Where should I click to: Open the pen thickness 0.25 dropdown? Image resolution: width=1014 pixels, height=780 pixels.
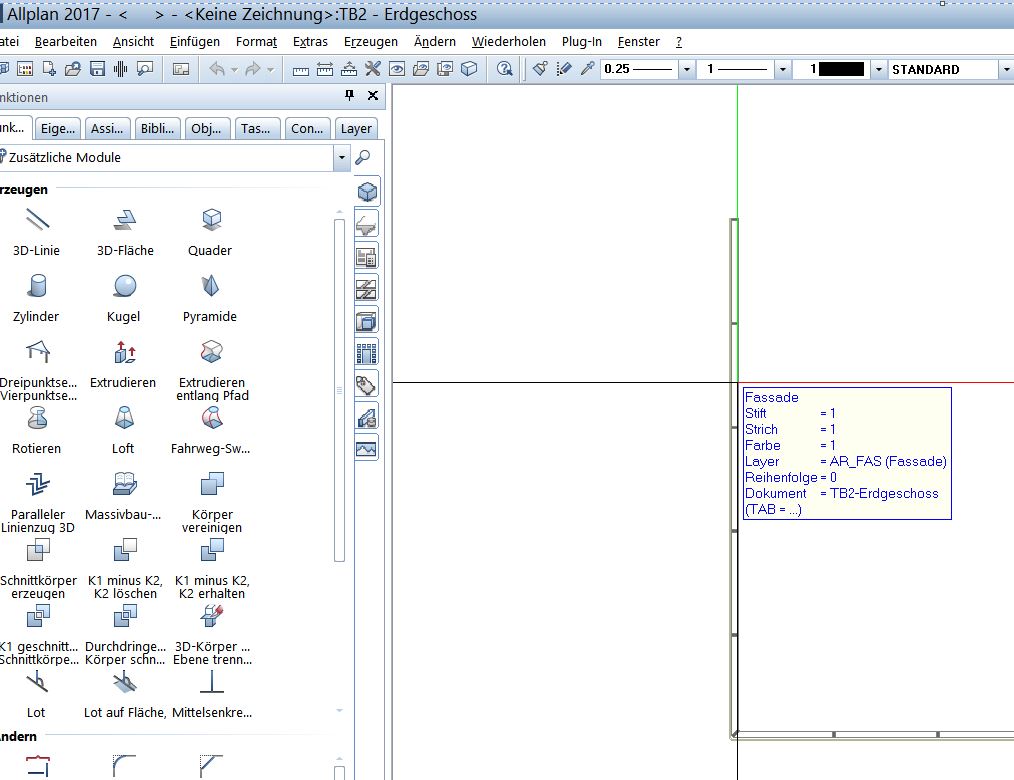(686, 69)
